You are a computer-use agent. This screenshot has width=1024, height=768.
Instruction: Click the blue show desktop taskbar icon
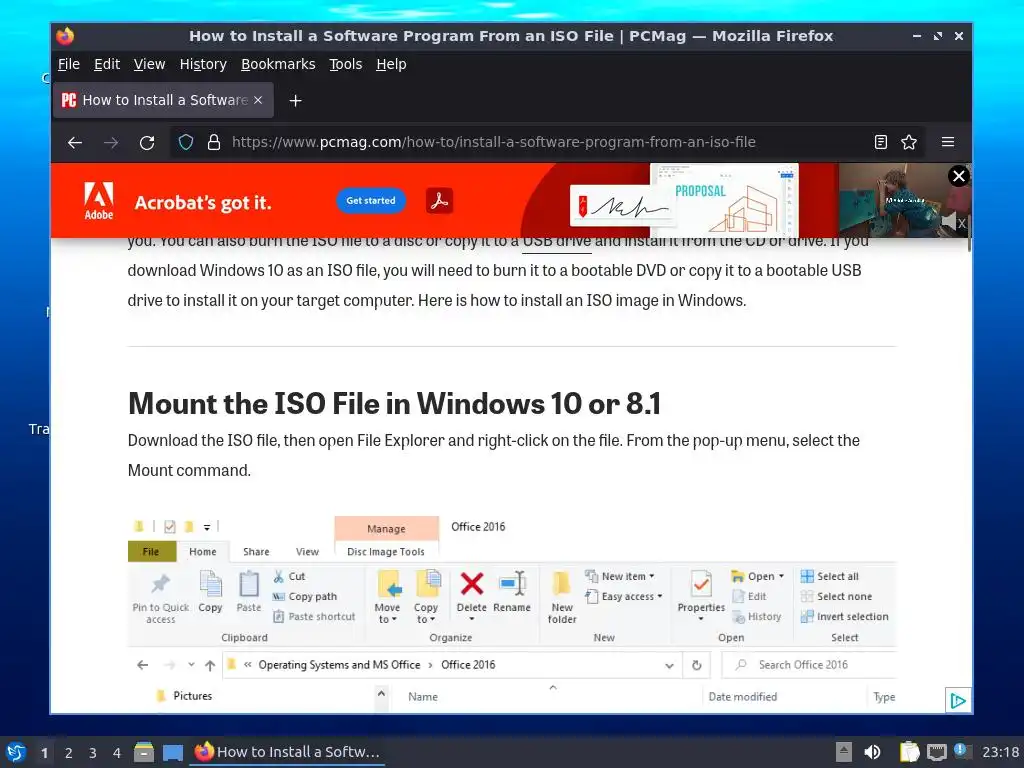coord(172,752)
